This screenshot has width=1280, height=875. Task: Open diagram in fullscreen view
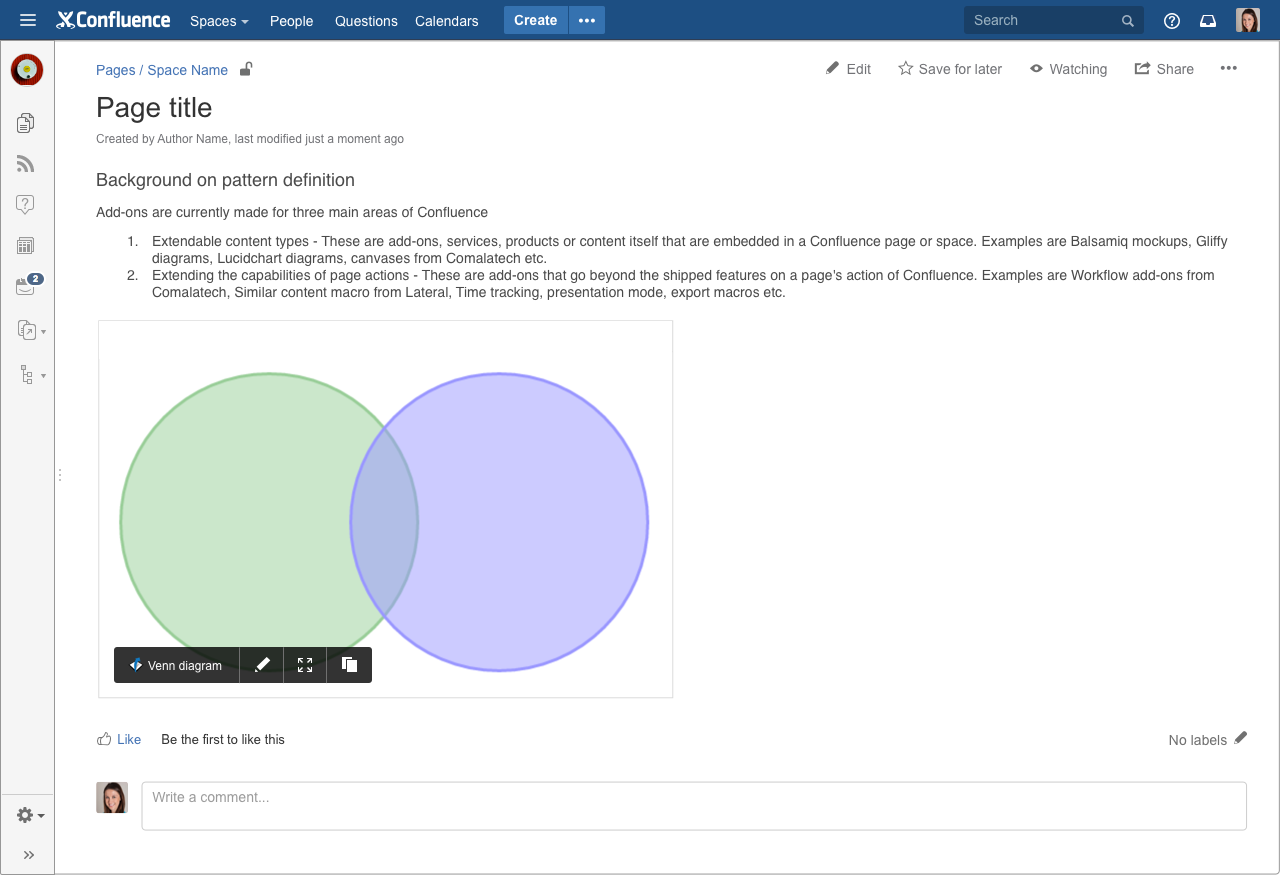305,665
